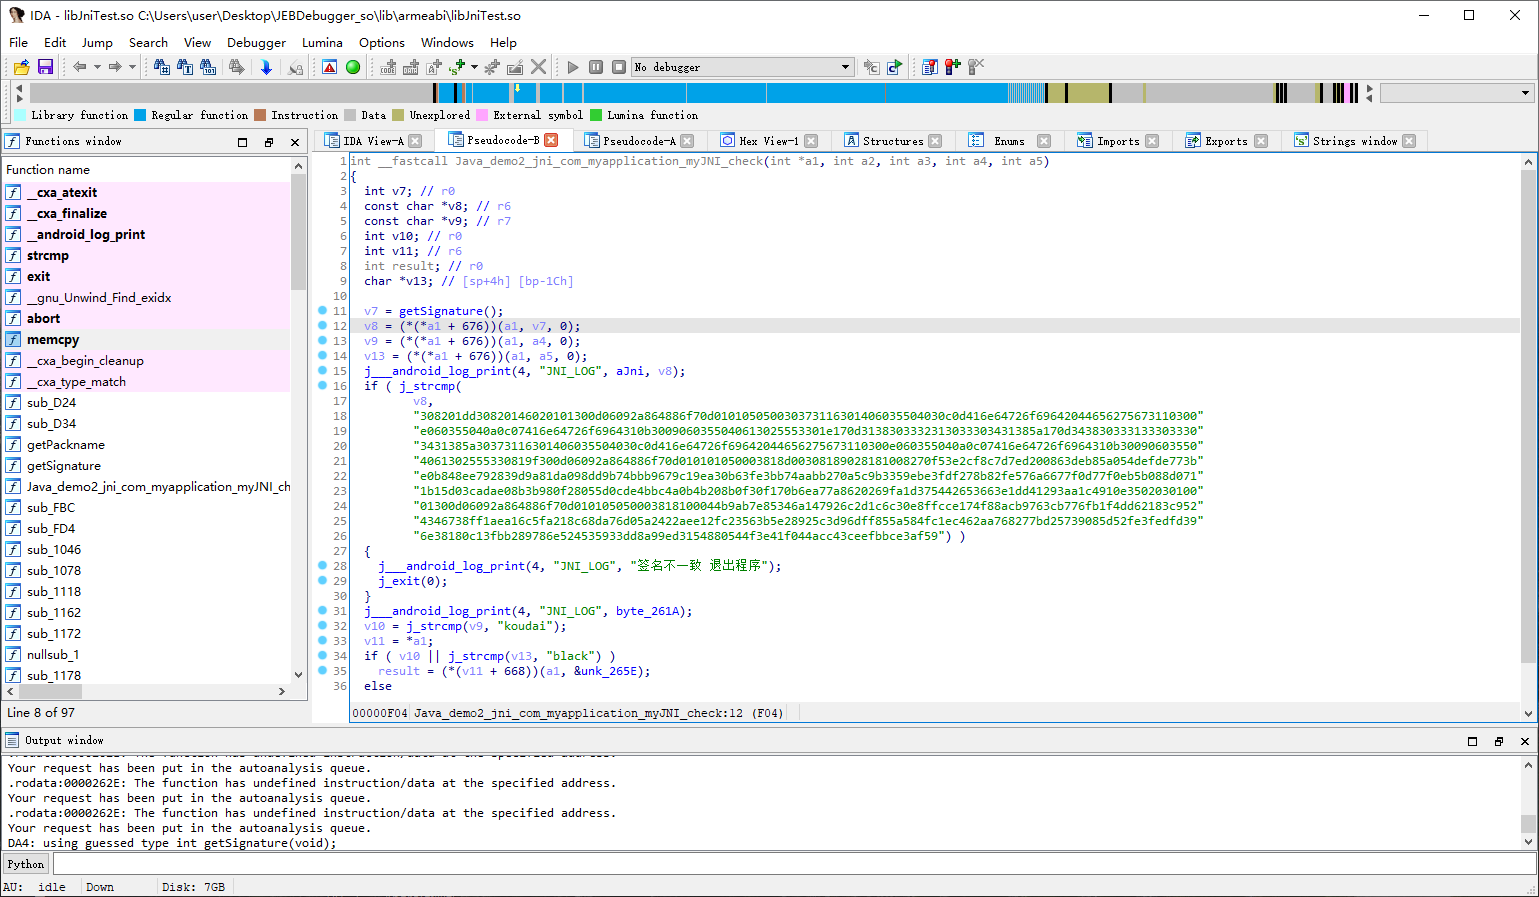Toggle breakpoint dot on line 28
The height and width of the screenshot is (897, 1539).
point(322,566)
